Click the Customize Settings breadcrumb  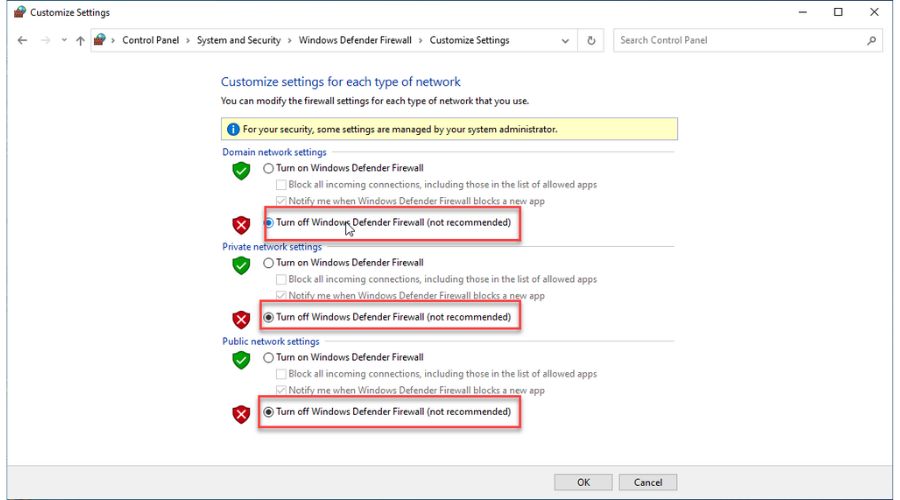pos(470,40)
